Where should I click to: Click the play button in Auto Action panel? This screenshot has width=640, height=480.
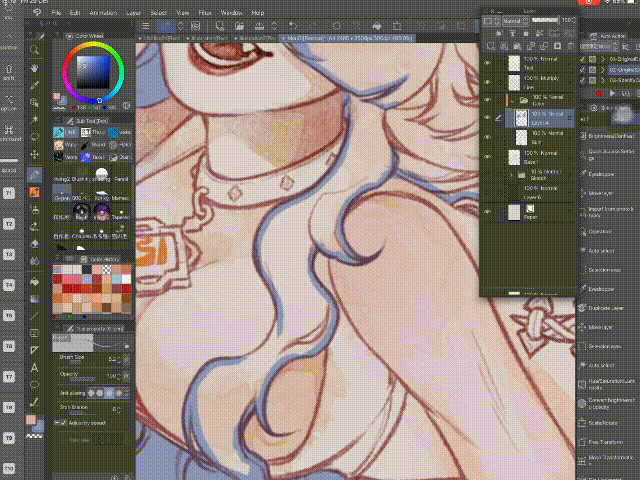coord(612,93)
